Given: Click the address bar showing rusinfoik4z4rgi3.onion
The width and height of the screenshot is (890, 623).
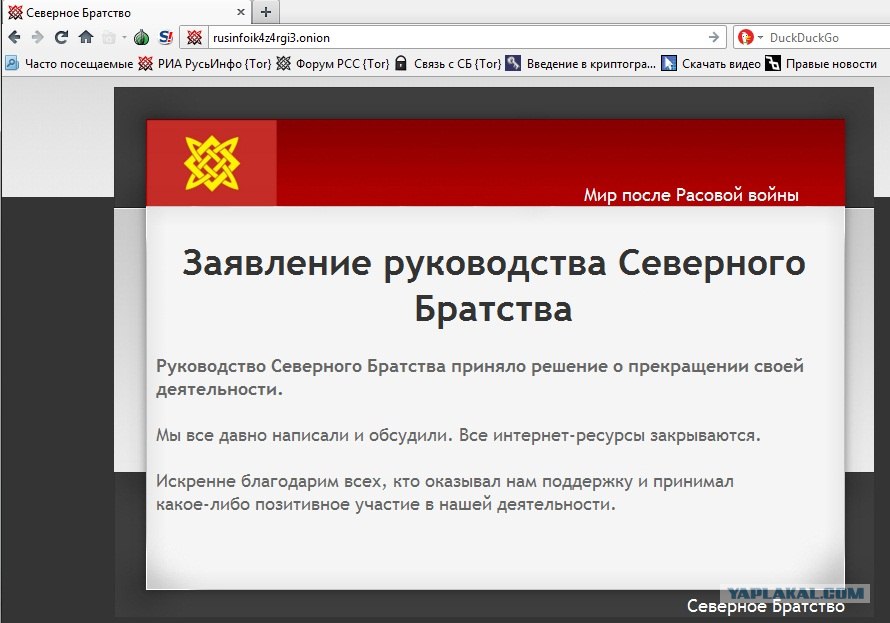Looking at the screenshot, I should 450,38.
